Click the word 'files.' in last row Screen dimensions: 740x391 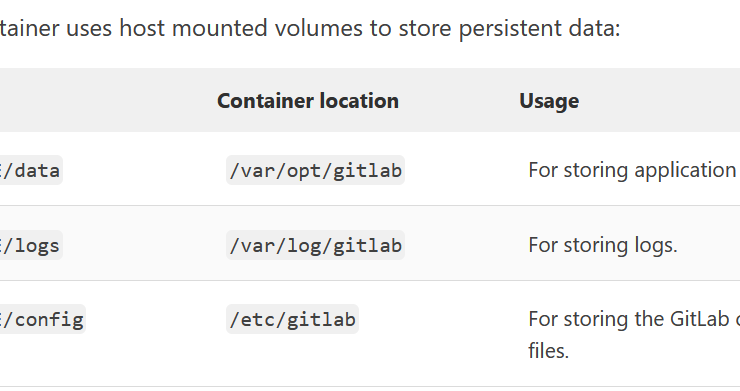point(548,351)
